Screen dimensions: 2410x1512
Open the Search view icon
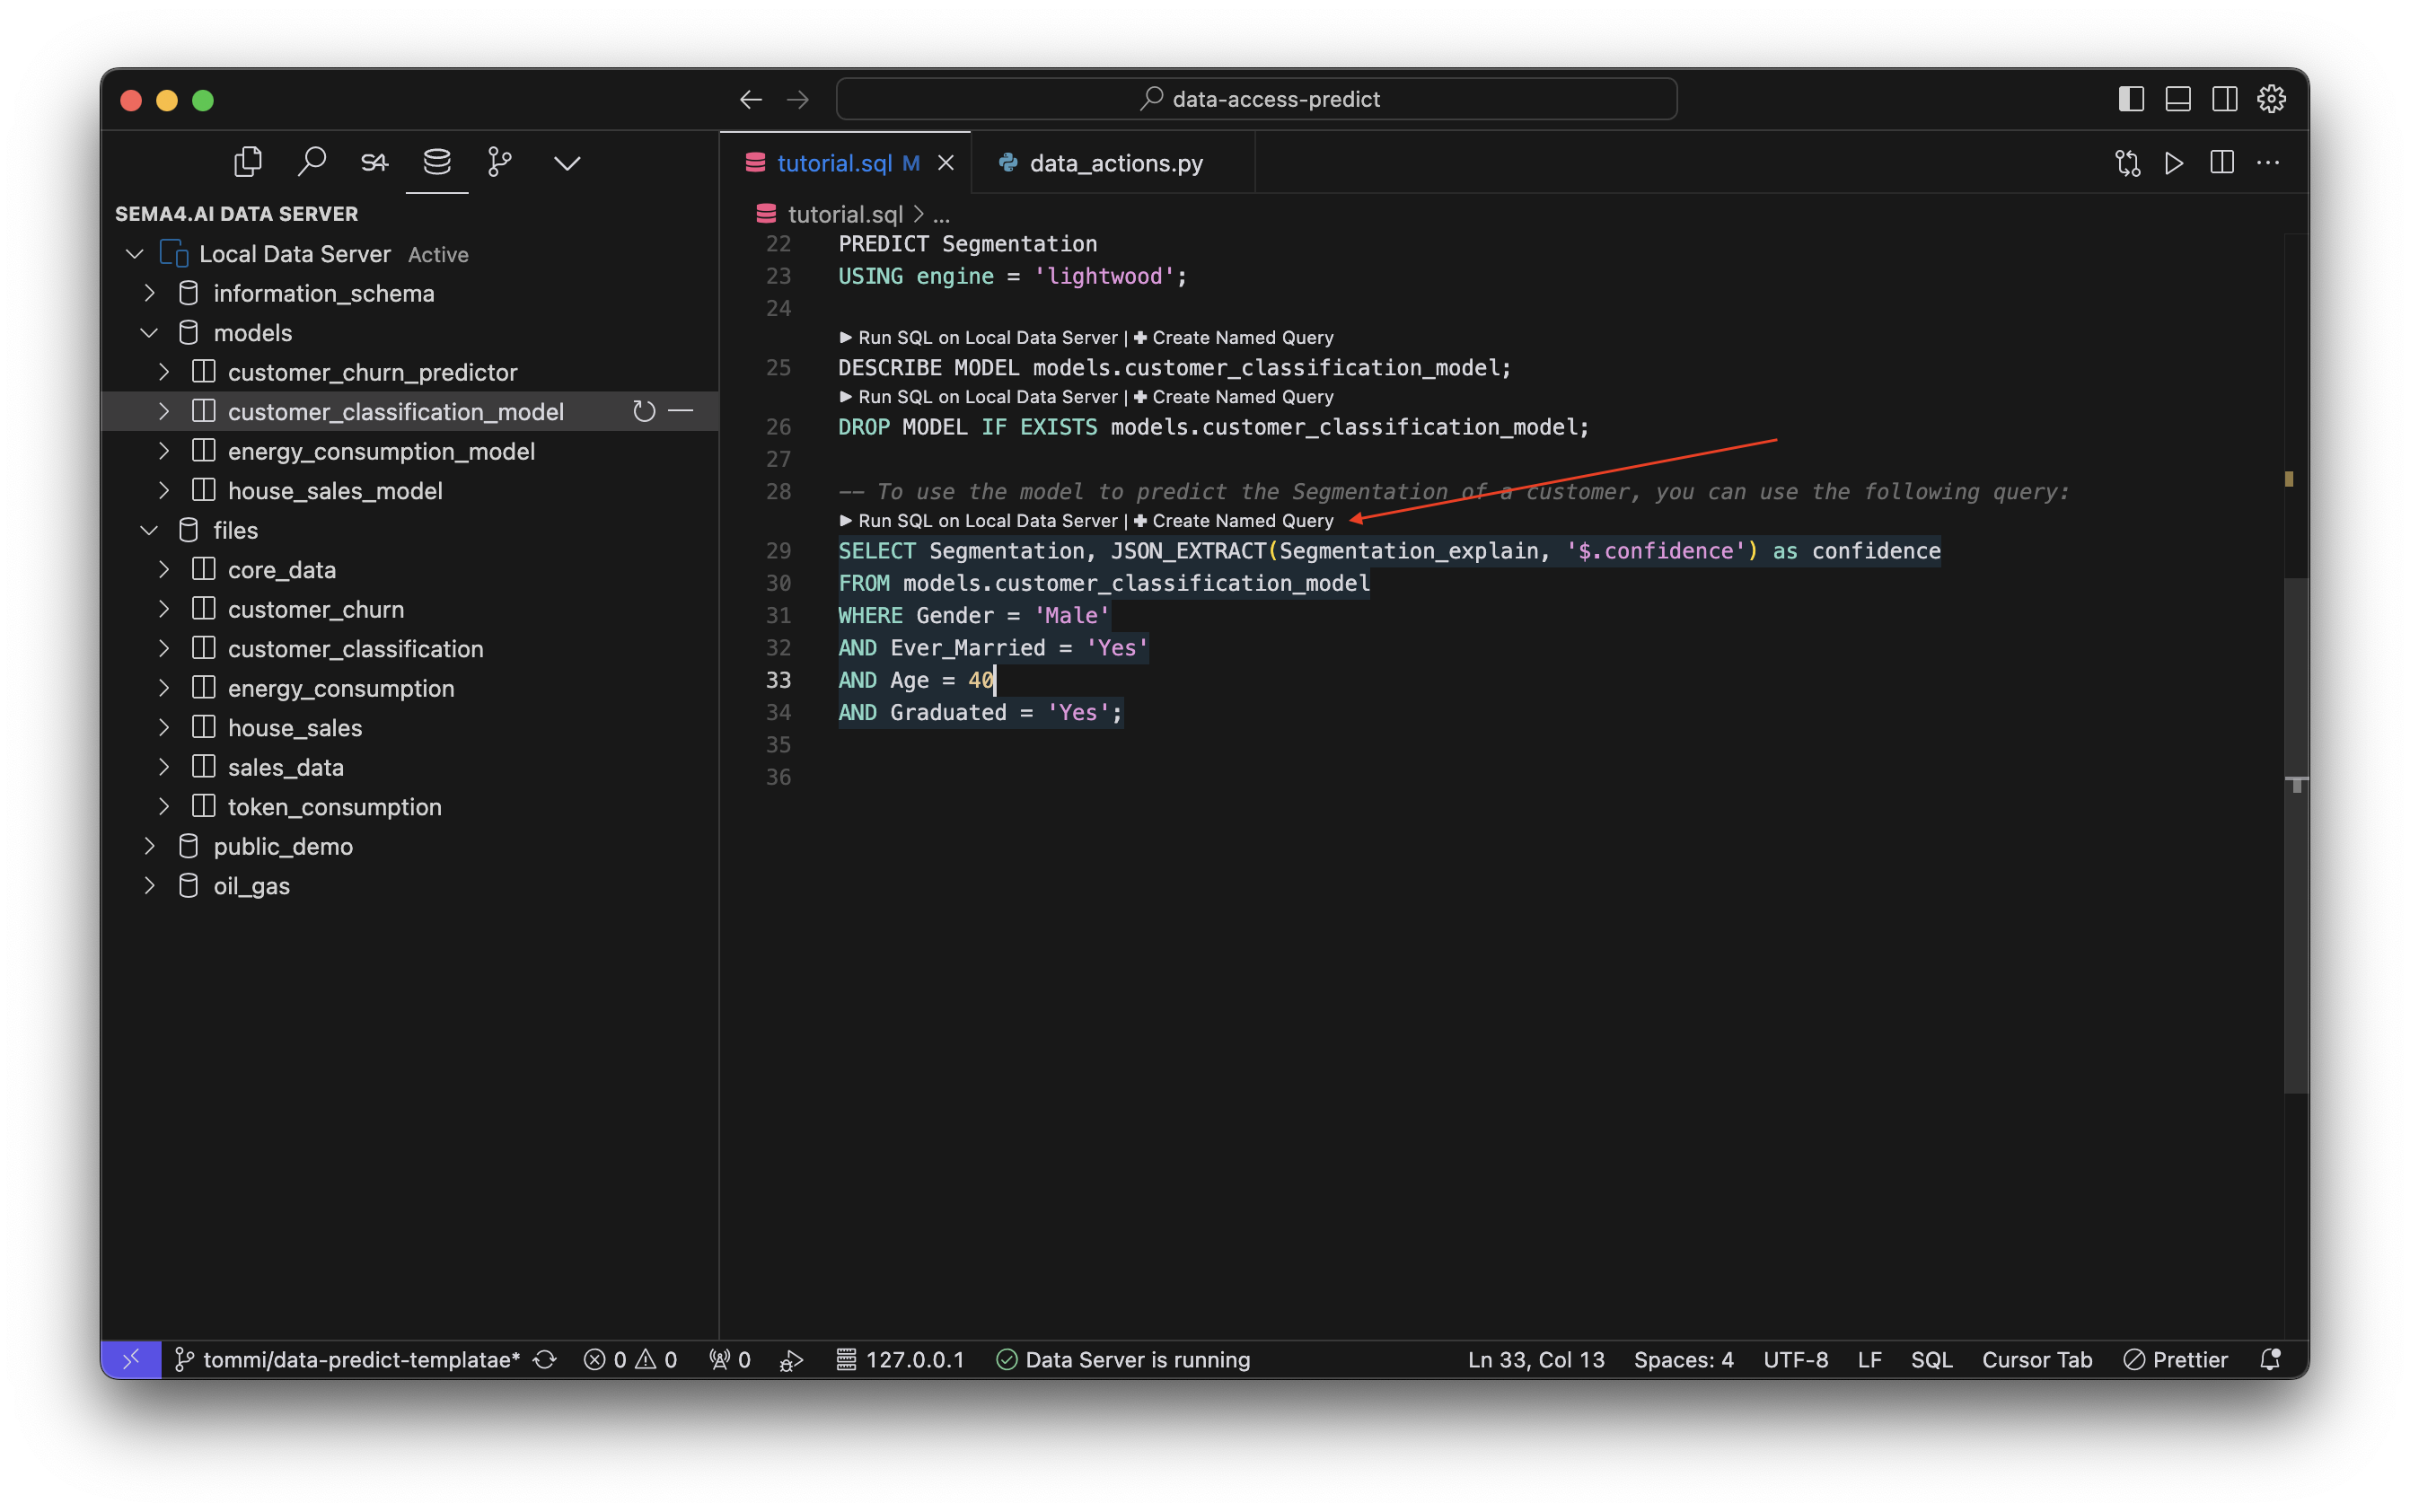click(x=311, y=162)
